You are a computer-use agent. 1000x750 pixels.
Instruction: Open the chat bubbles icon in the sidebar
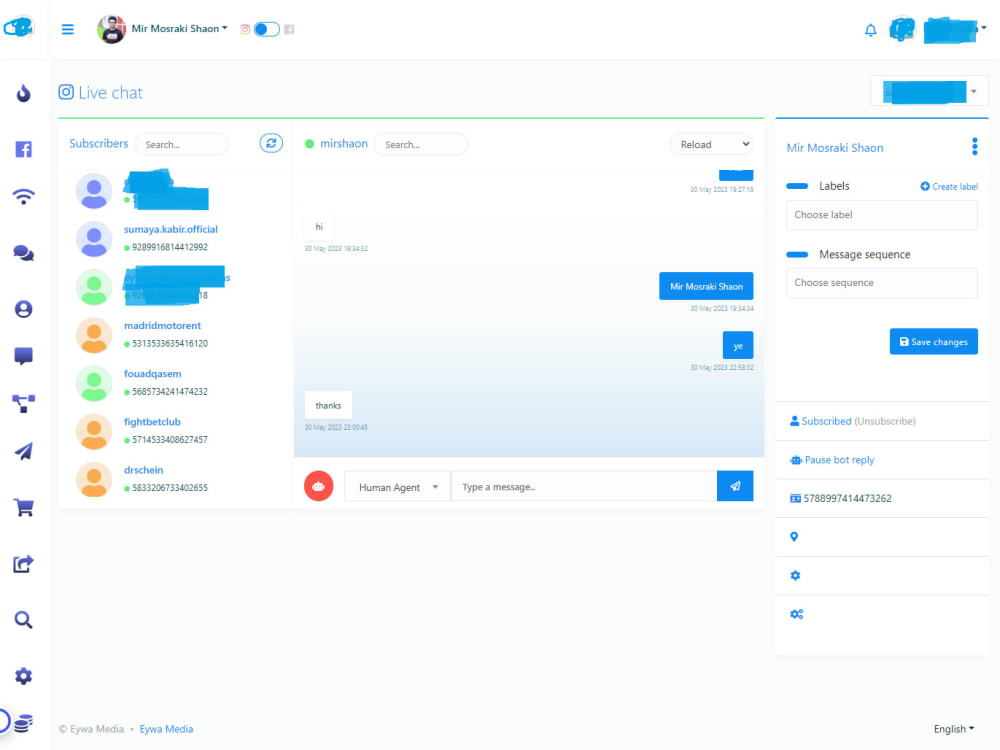click(24, 253)
